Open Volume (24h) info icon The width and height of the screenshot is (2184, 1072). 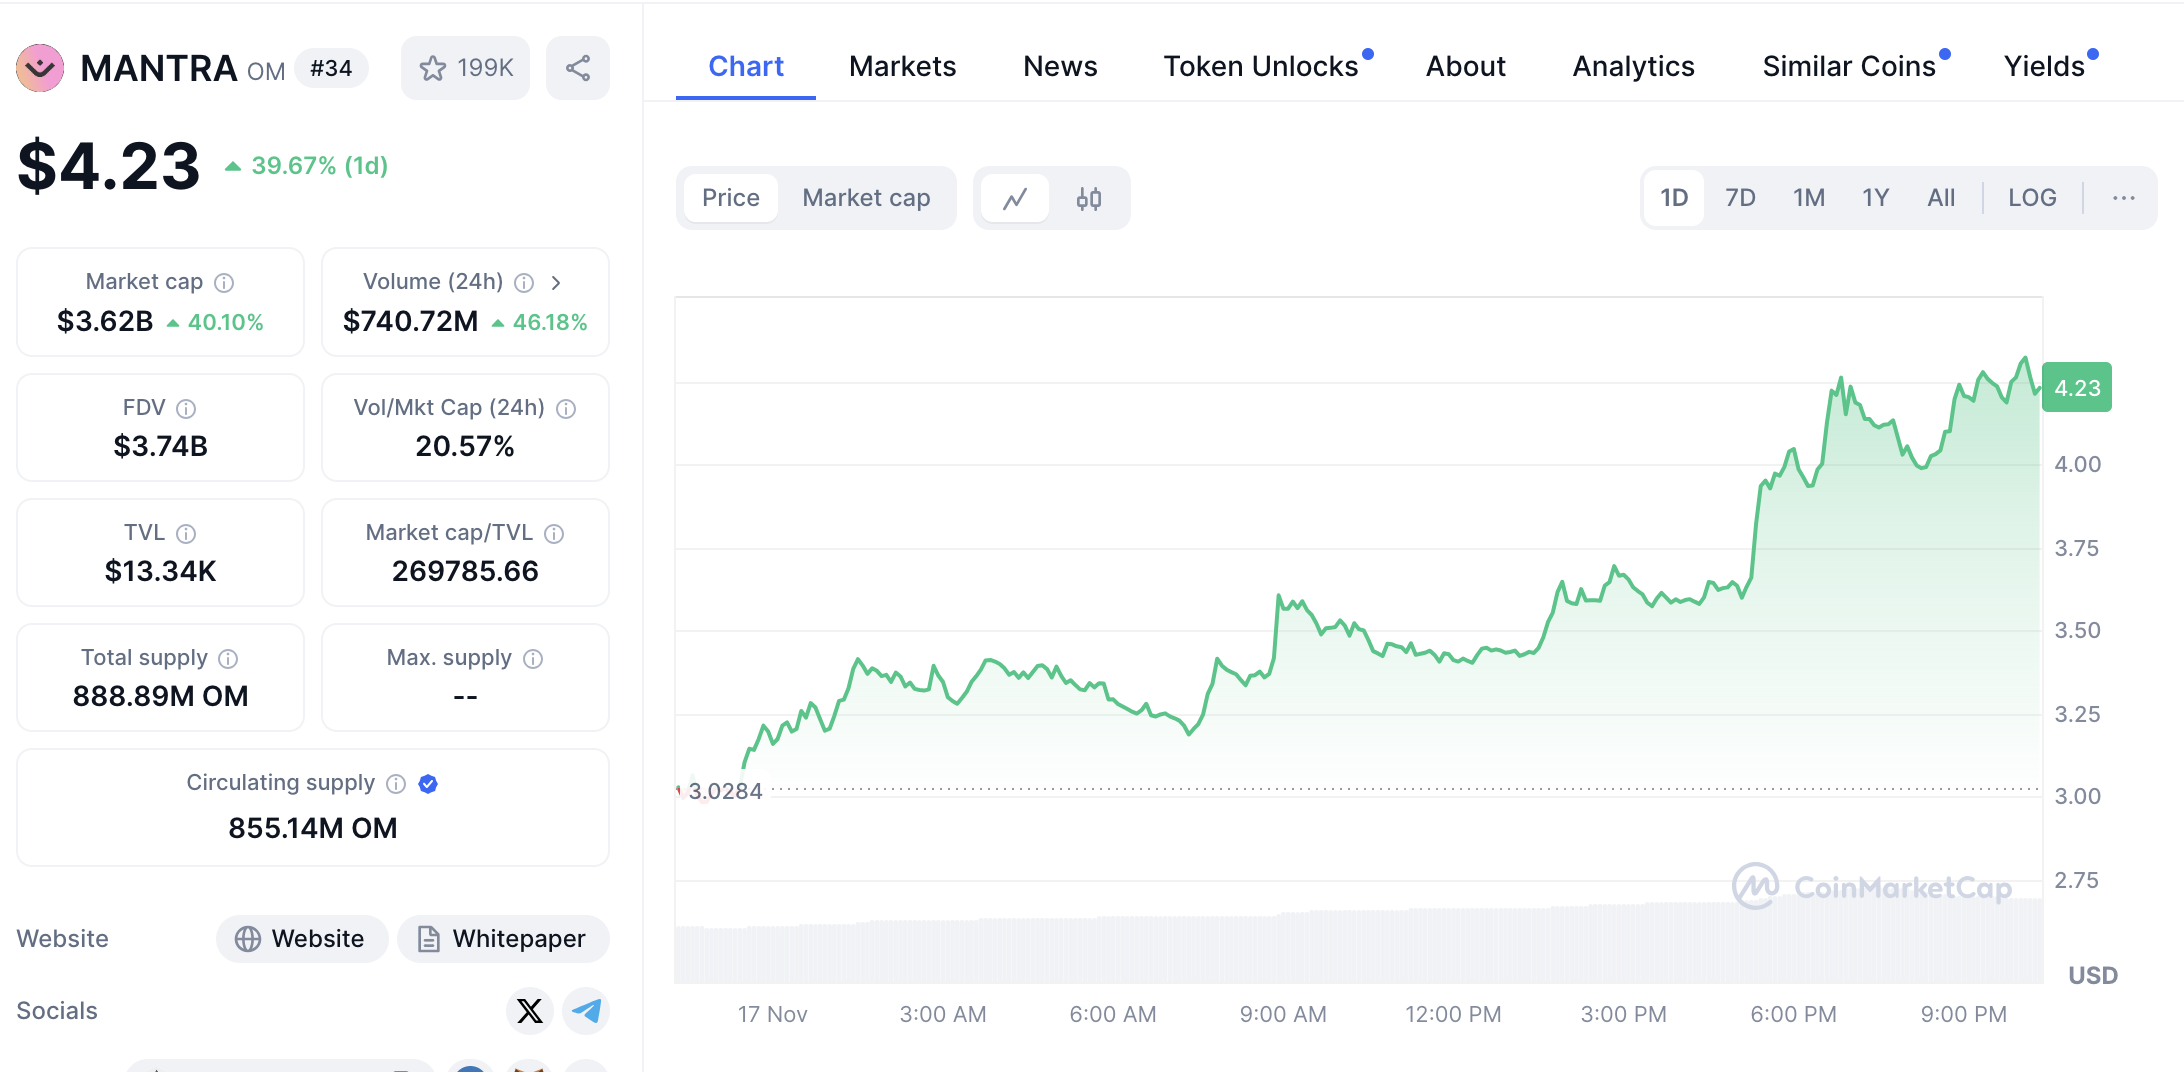coord(524,283)
